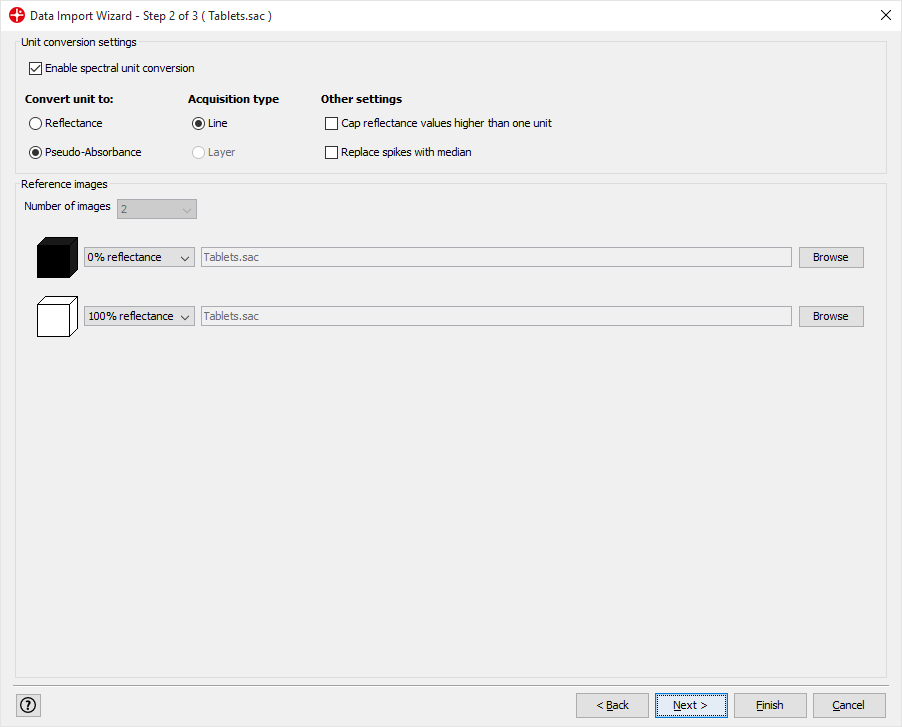Click the red app icon in title bar

16,16
